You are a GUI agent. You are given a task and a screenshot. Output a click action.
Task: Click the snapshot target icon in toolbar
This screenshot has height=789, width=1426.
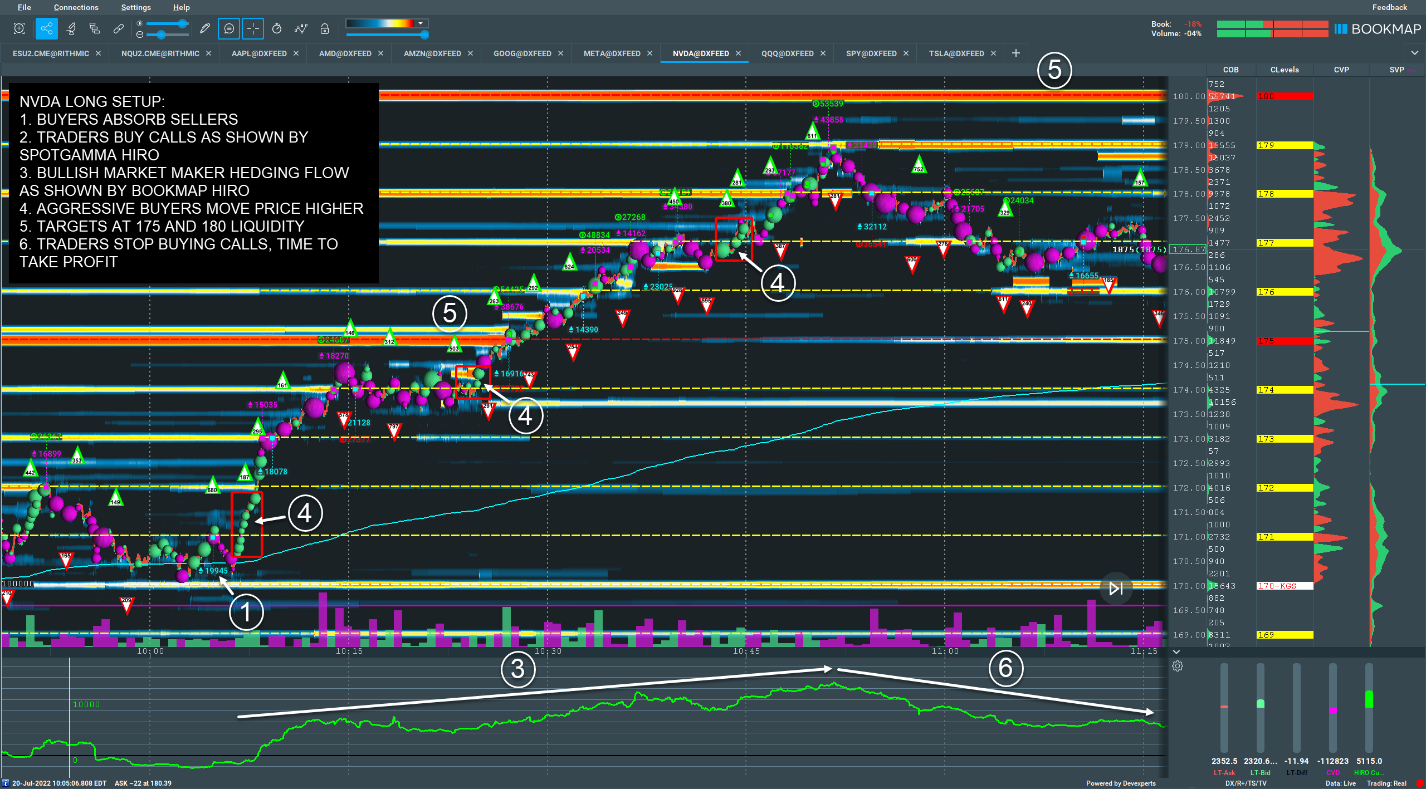pos(20,28)
